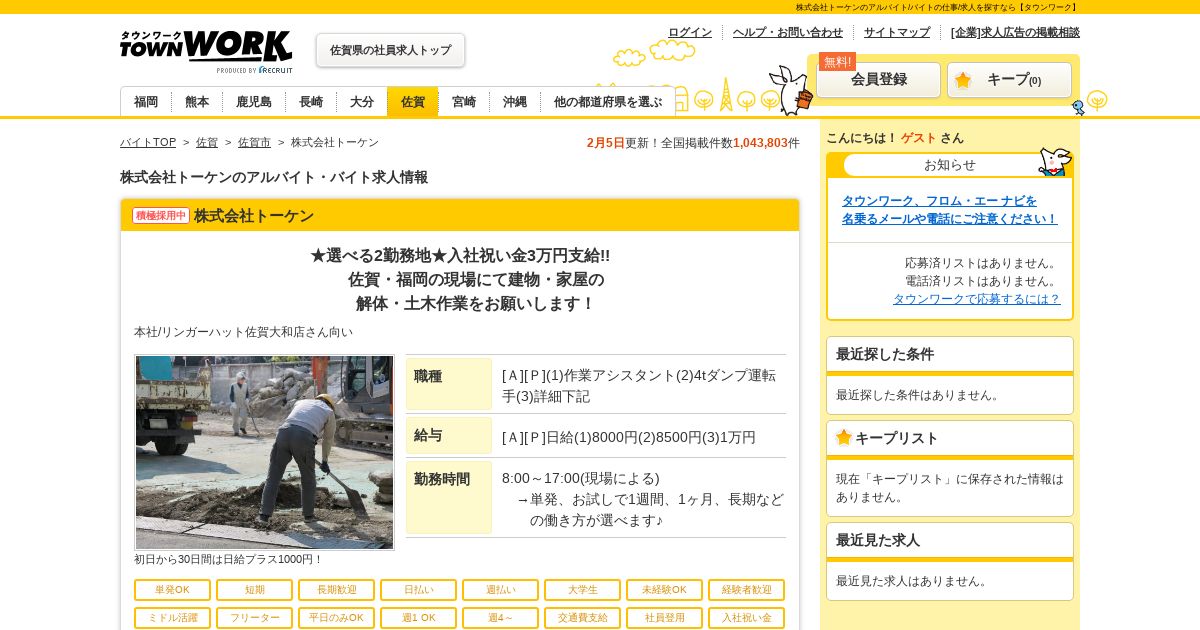Open the サイトマップ link

point(897,32)
